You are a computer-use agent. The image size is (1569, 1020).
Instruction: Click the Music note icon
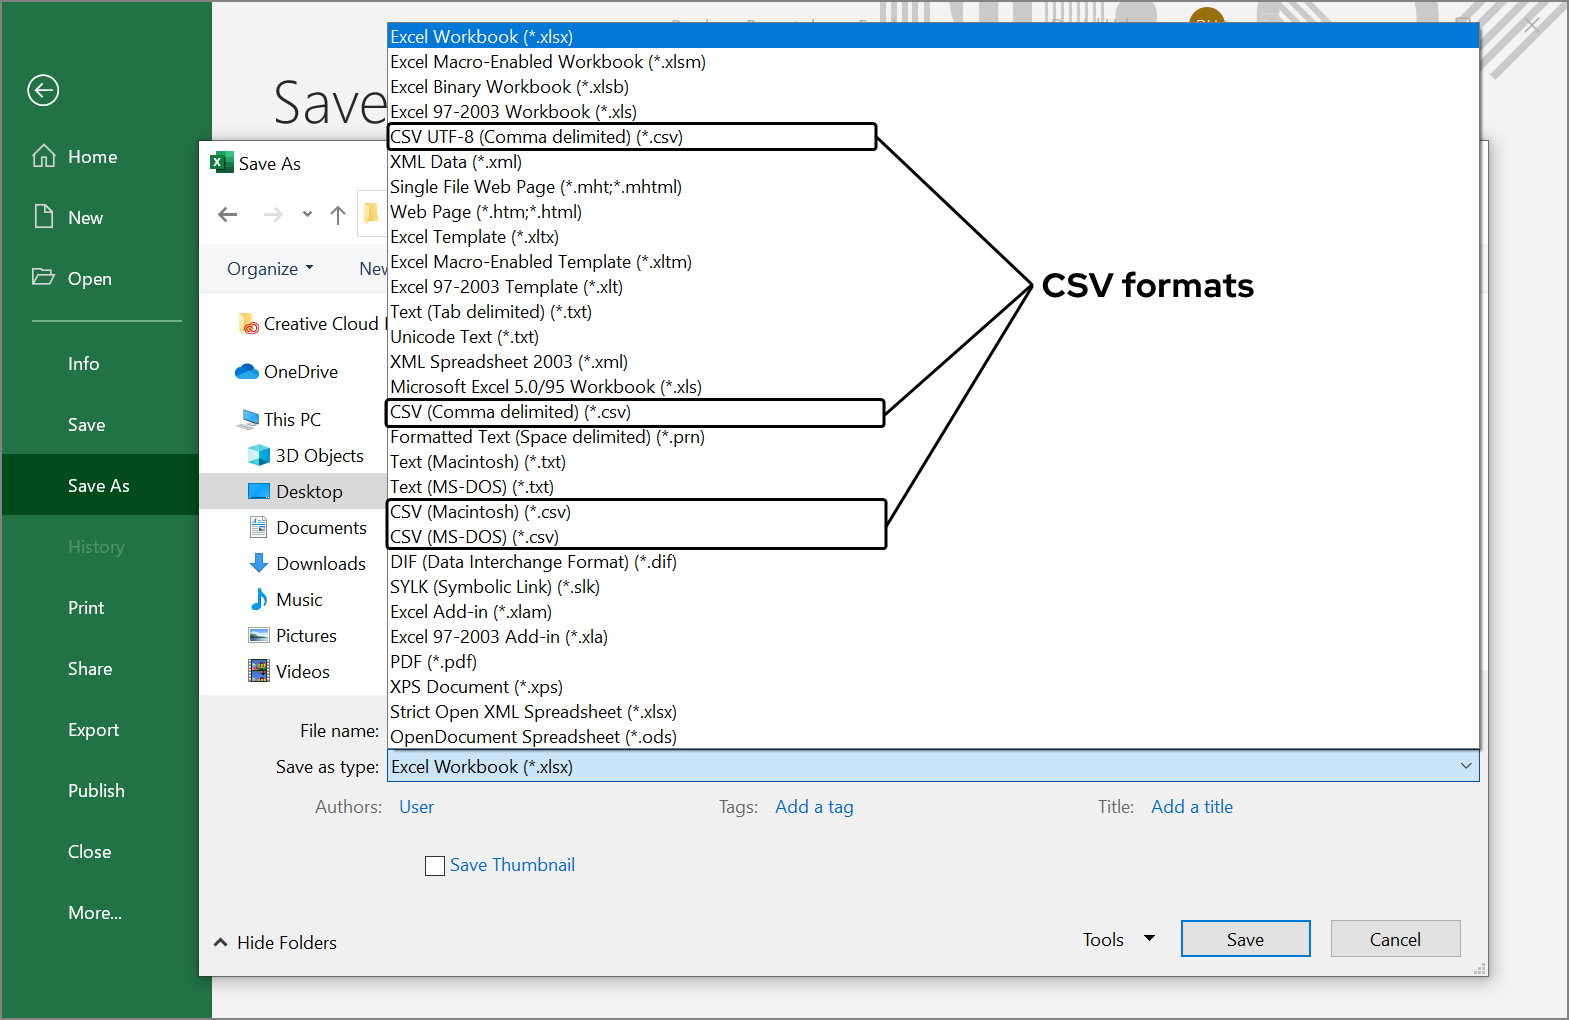(x=259, y=599)
